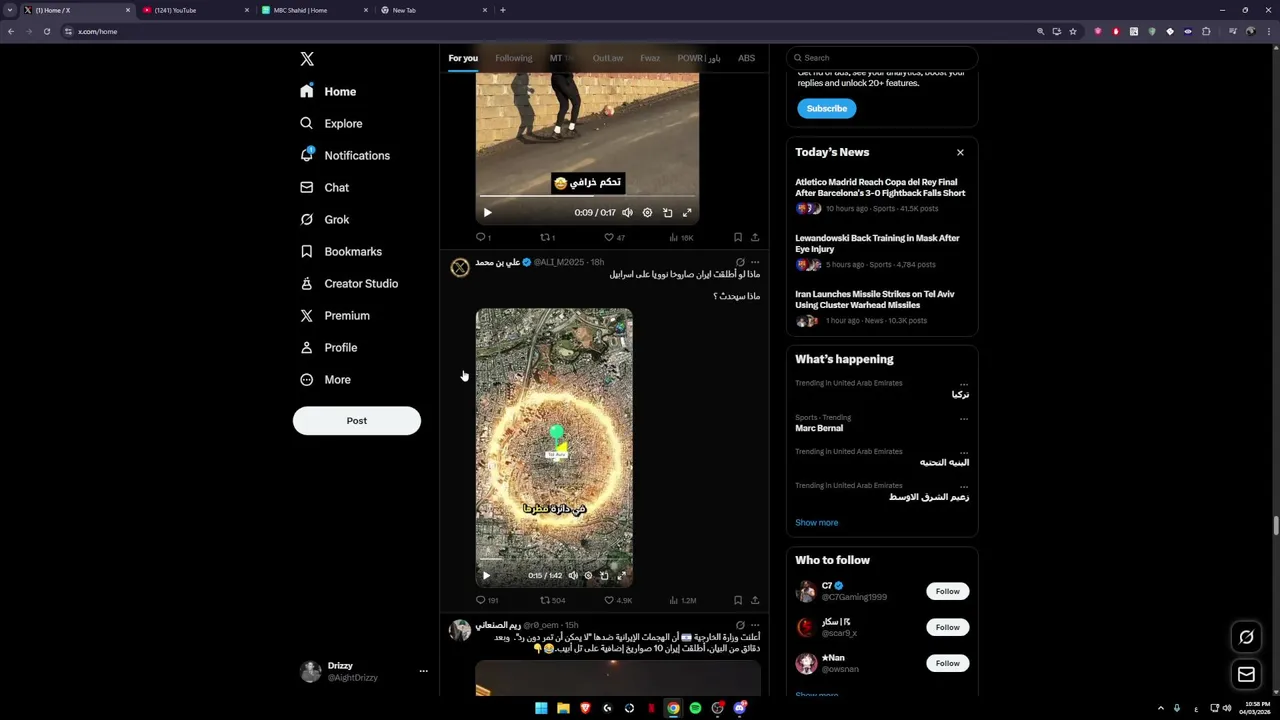
Task: Switch to the MBC Shahid browser tab
Action: (x=313, y=10)
